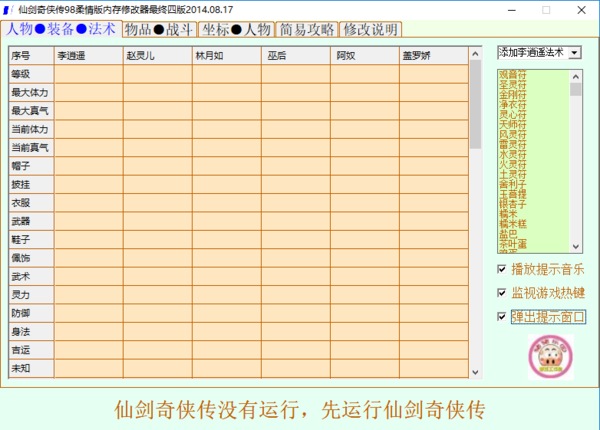
Task: Click the 林月如 column header
Action: [x=227, y=56]
